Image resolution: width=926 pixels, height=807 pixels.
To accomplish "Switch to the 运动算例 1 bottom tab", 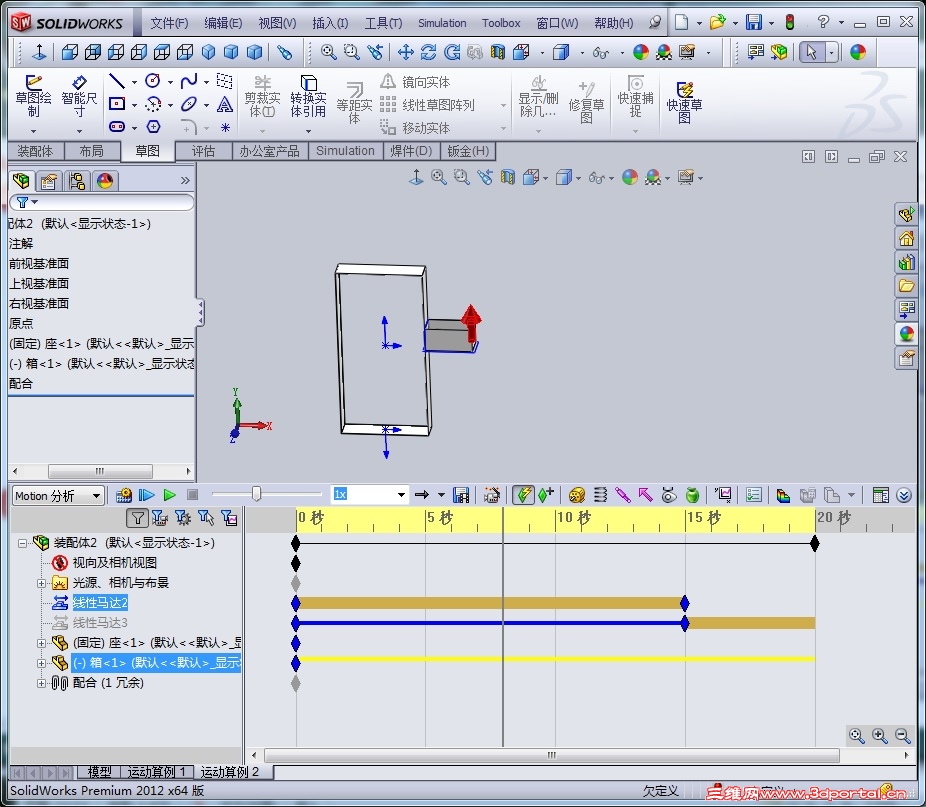I will pos(157,772).
